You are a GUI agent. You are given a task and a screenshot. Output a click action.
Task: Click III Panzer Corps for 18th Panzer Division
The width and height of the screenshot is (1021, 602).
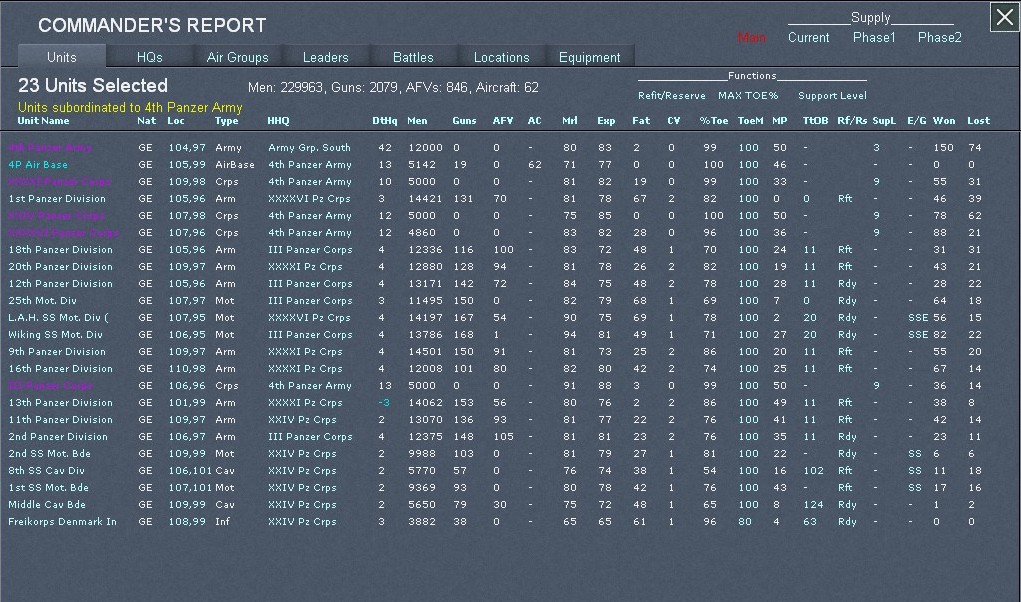point(310,250)
